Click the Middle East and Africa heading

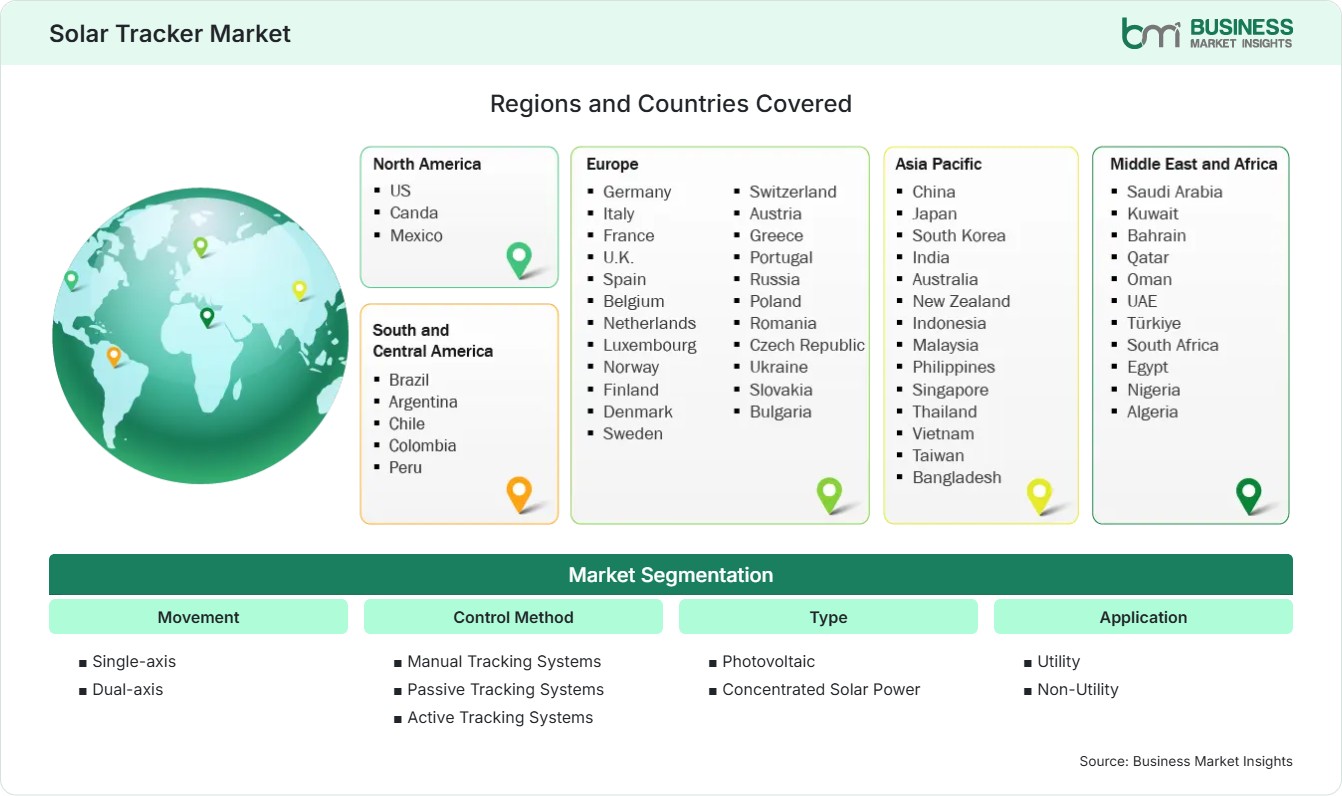[x=1194, y=164]
